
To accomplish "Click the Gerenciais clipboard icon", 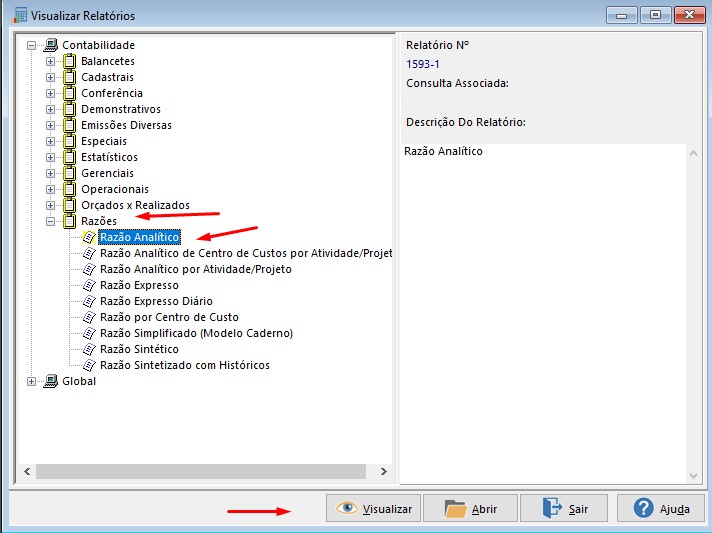I will [69, 173].
